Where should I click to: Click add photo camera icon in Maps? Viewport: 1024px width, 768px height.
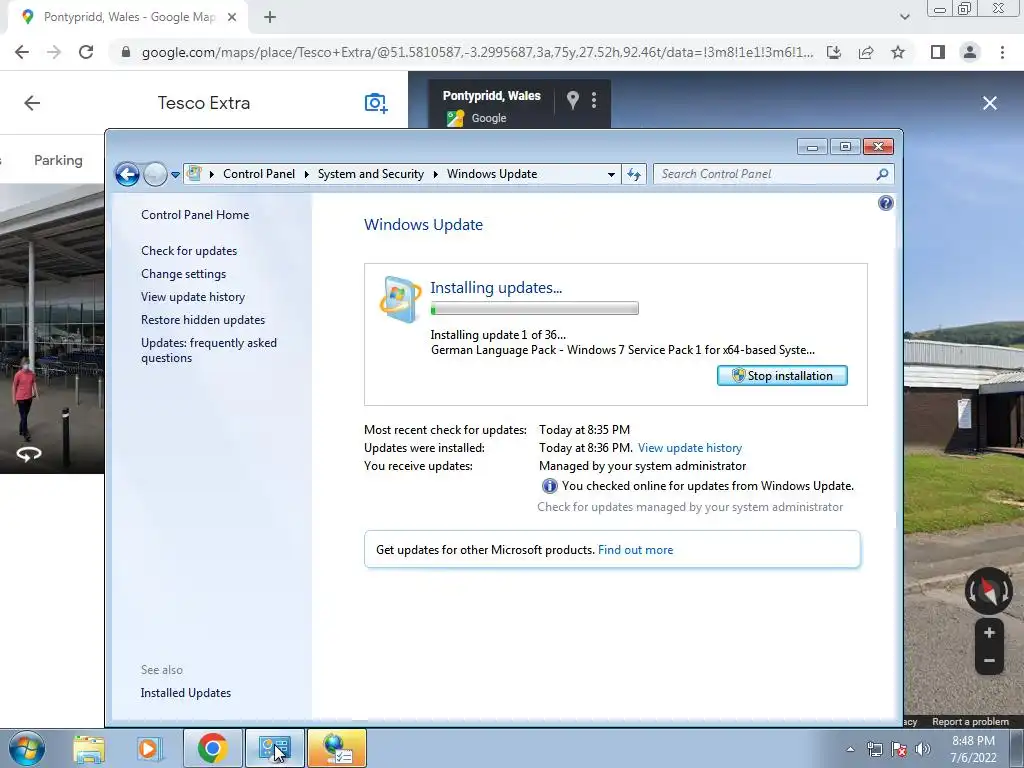click(x=376, y=103)
